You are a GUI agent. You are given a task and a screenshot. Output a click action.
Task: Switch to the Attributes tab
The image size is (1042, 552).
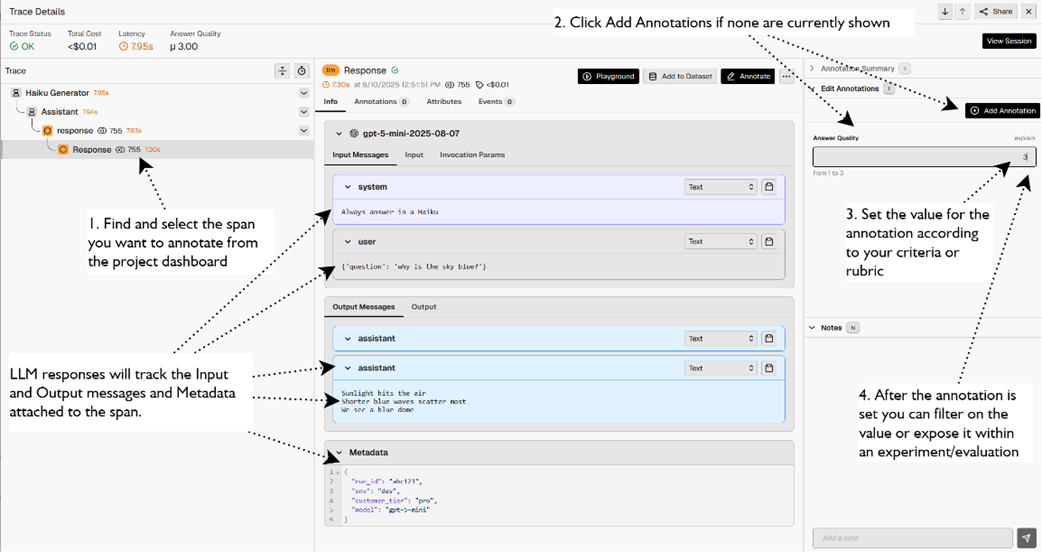tap(444, 102)
